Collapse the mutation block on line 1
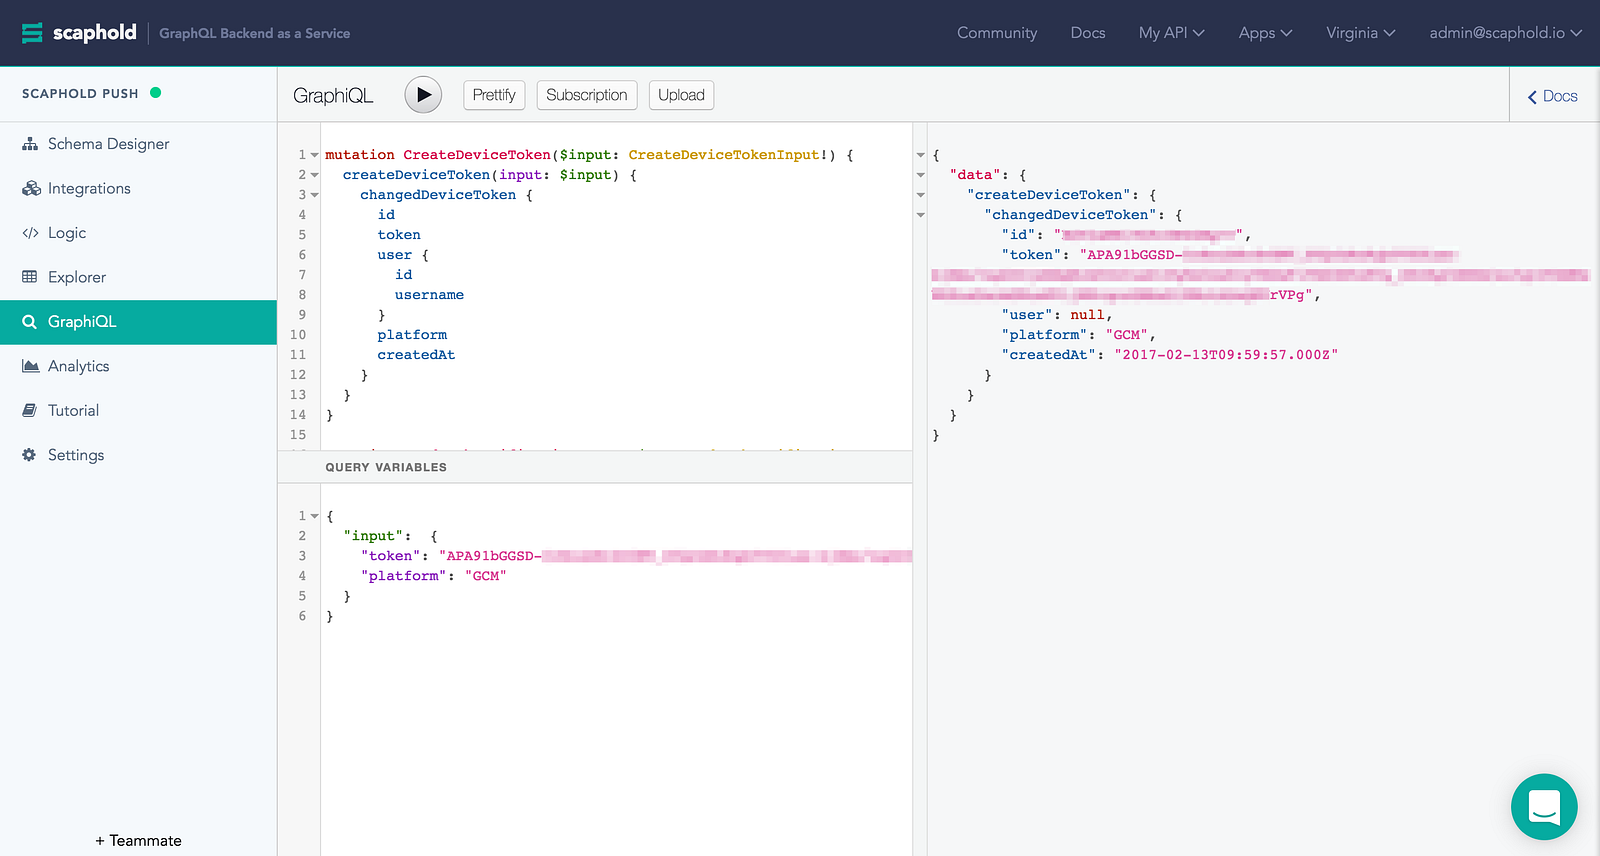The image size is (1600, 856). click(x=314, y=155)
